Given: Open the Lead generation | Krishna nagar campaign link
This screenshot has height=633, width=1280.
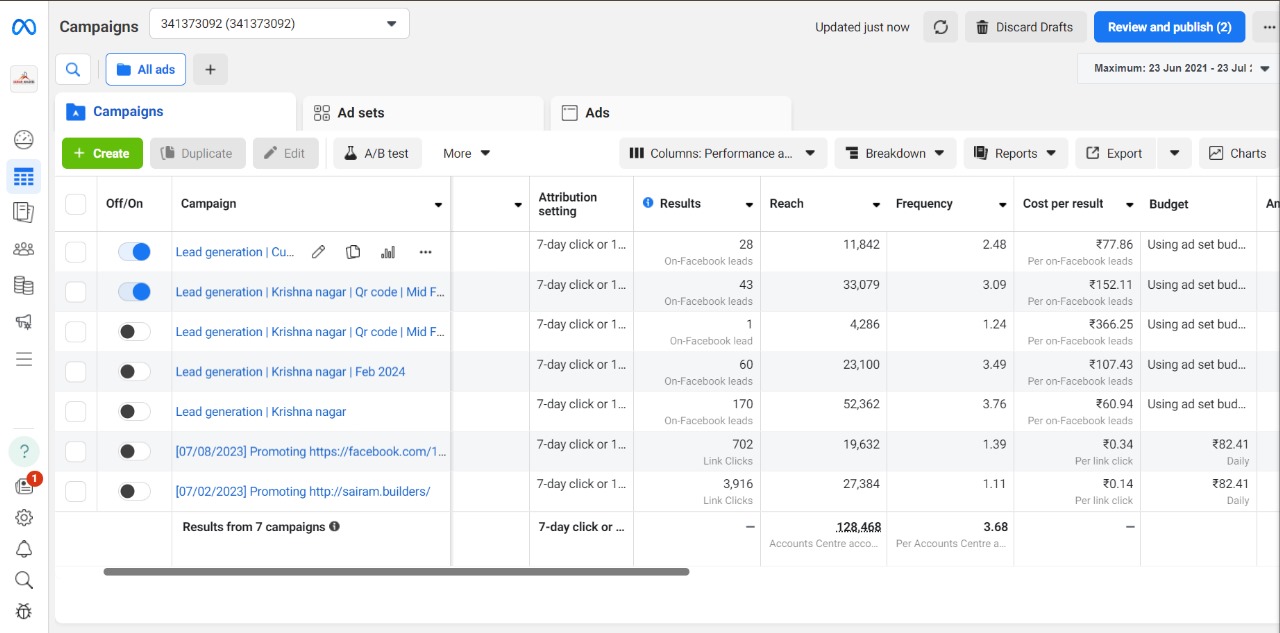Looking at the screenshot, I should pyautogui.click(x=261, y=412).
